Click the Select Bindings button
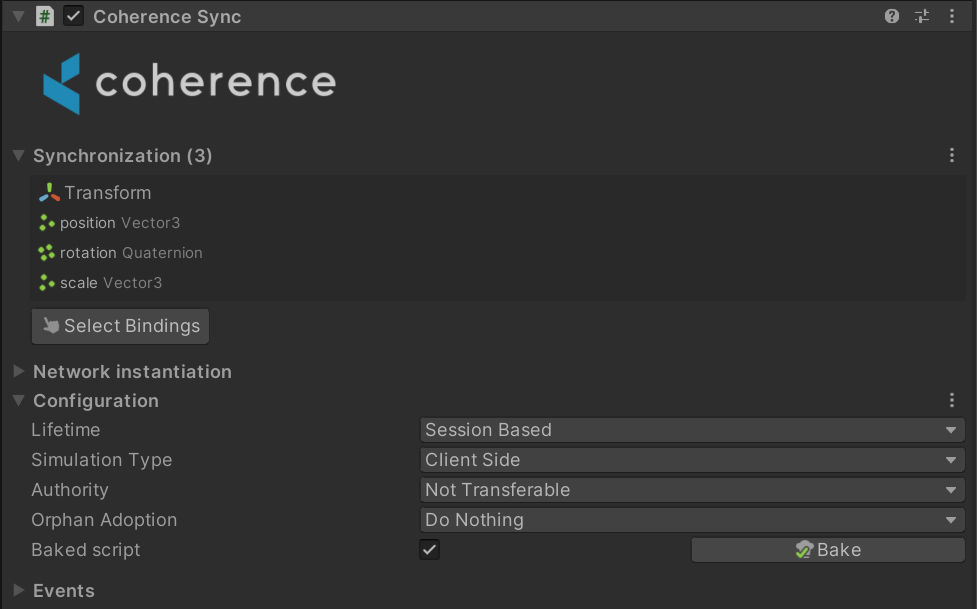Screen dimensions: 977x609 point(120,326)
